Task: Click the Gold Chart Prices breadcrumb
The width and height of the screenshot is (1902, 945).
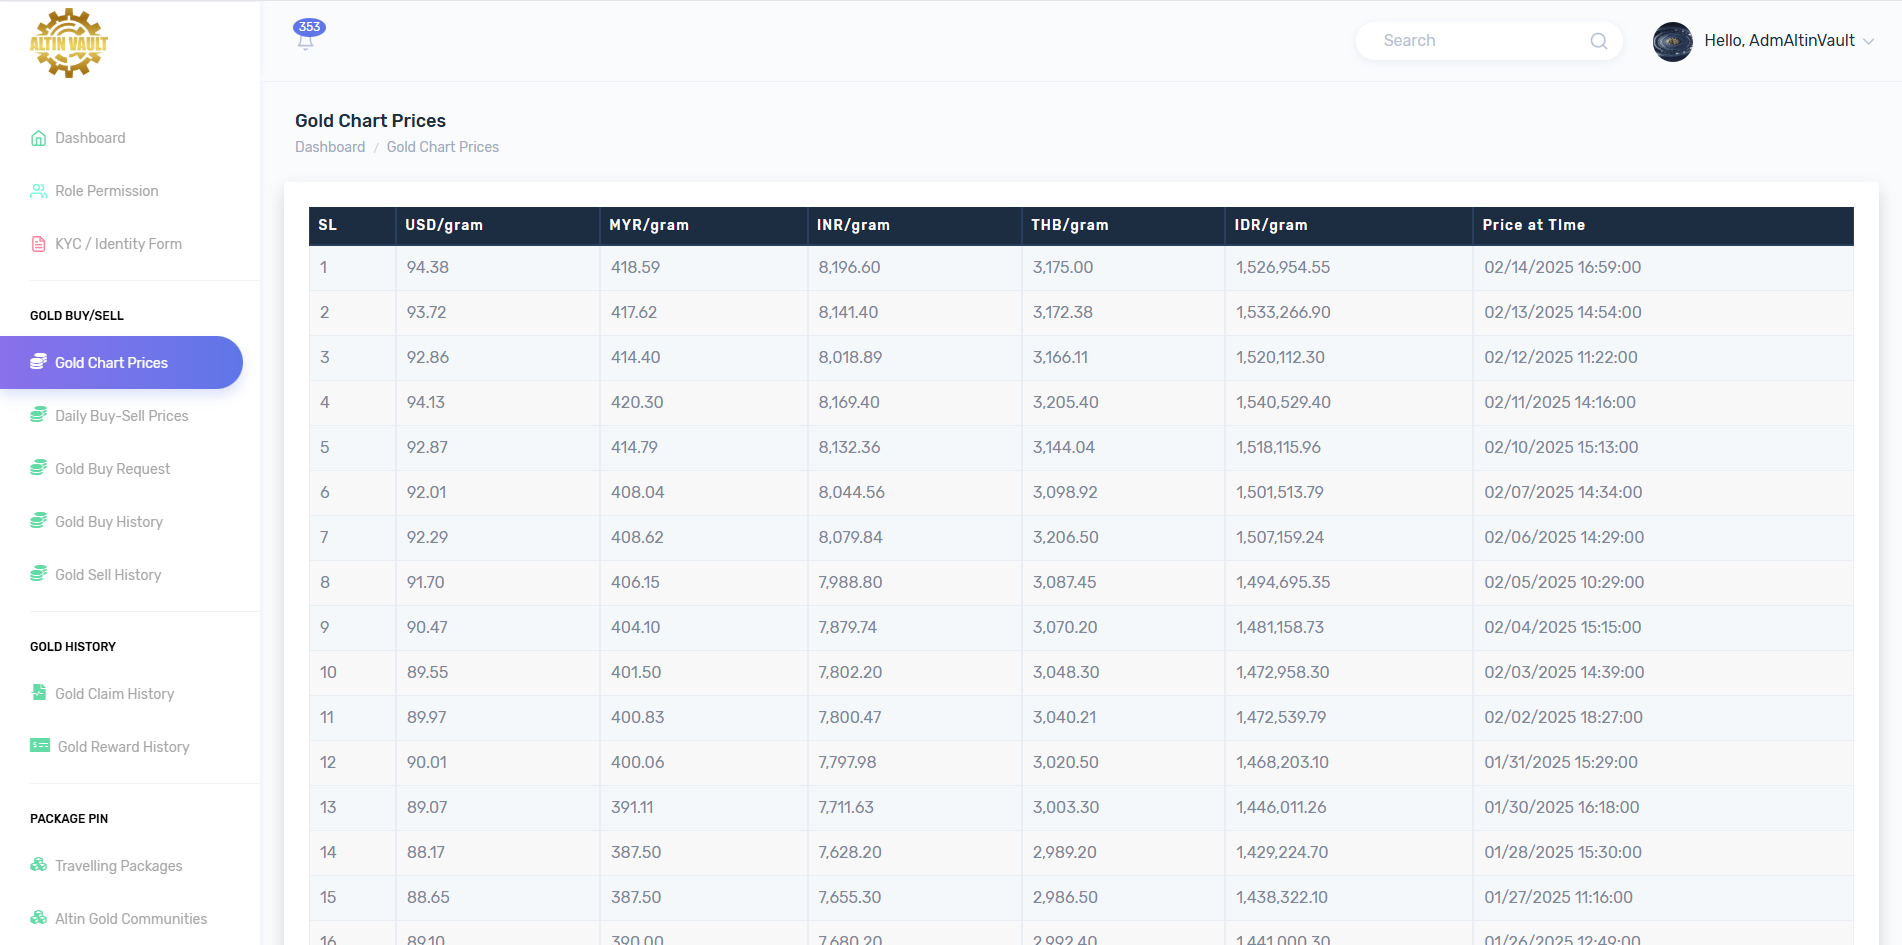Action: (x=443, y=147)
